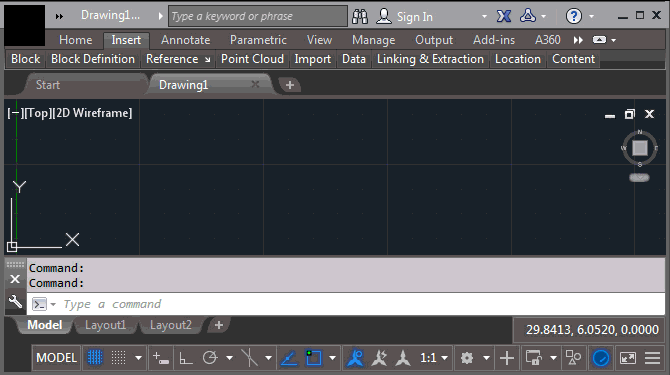Open snap mode settings dropdown arrow
Image resolution: width=670 pixels, height=375 pixels.
[138, 357]
